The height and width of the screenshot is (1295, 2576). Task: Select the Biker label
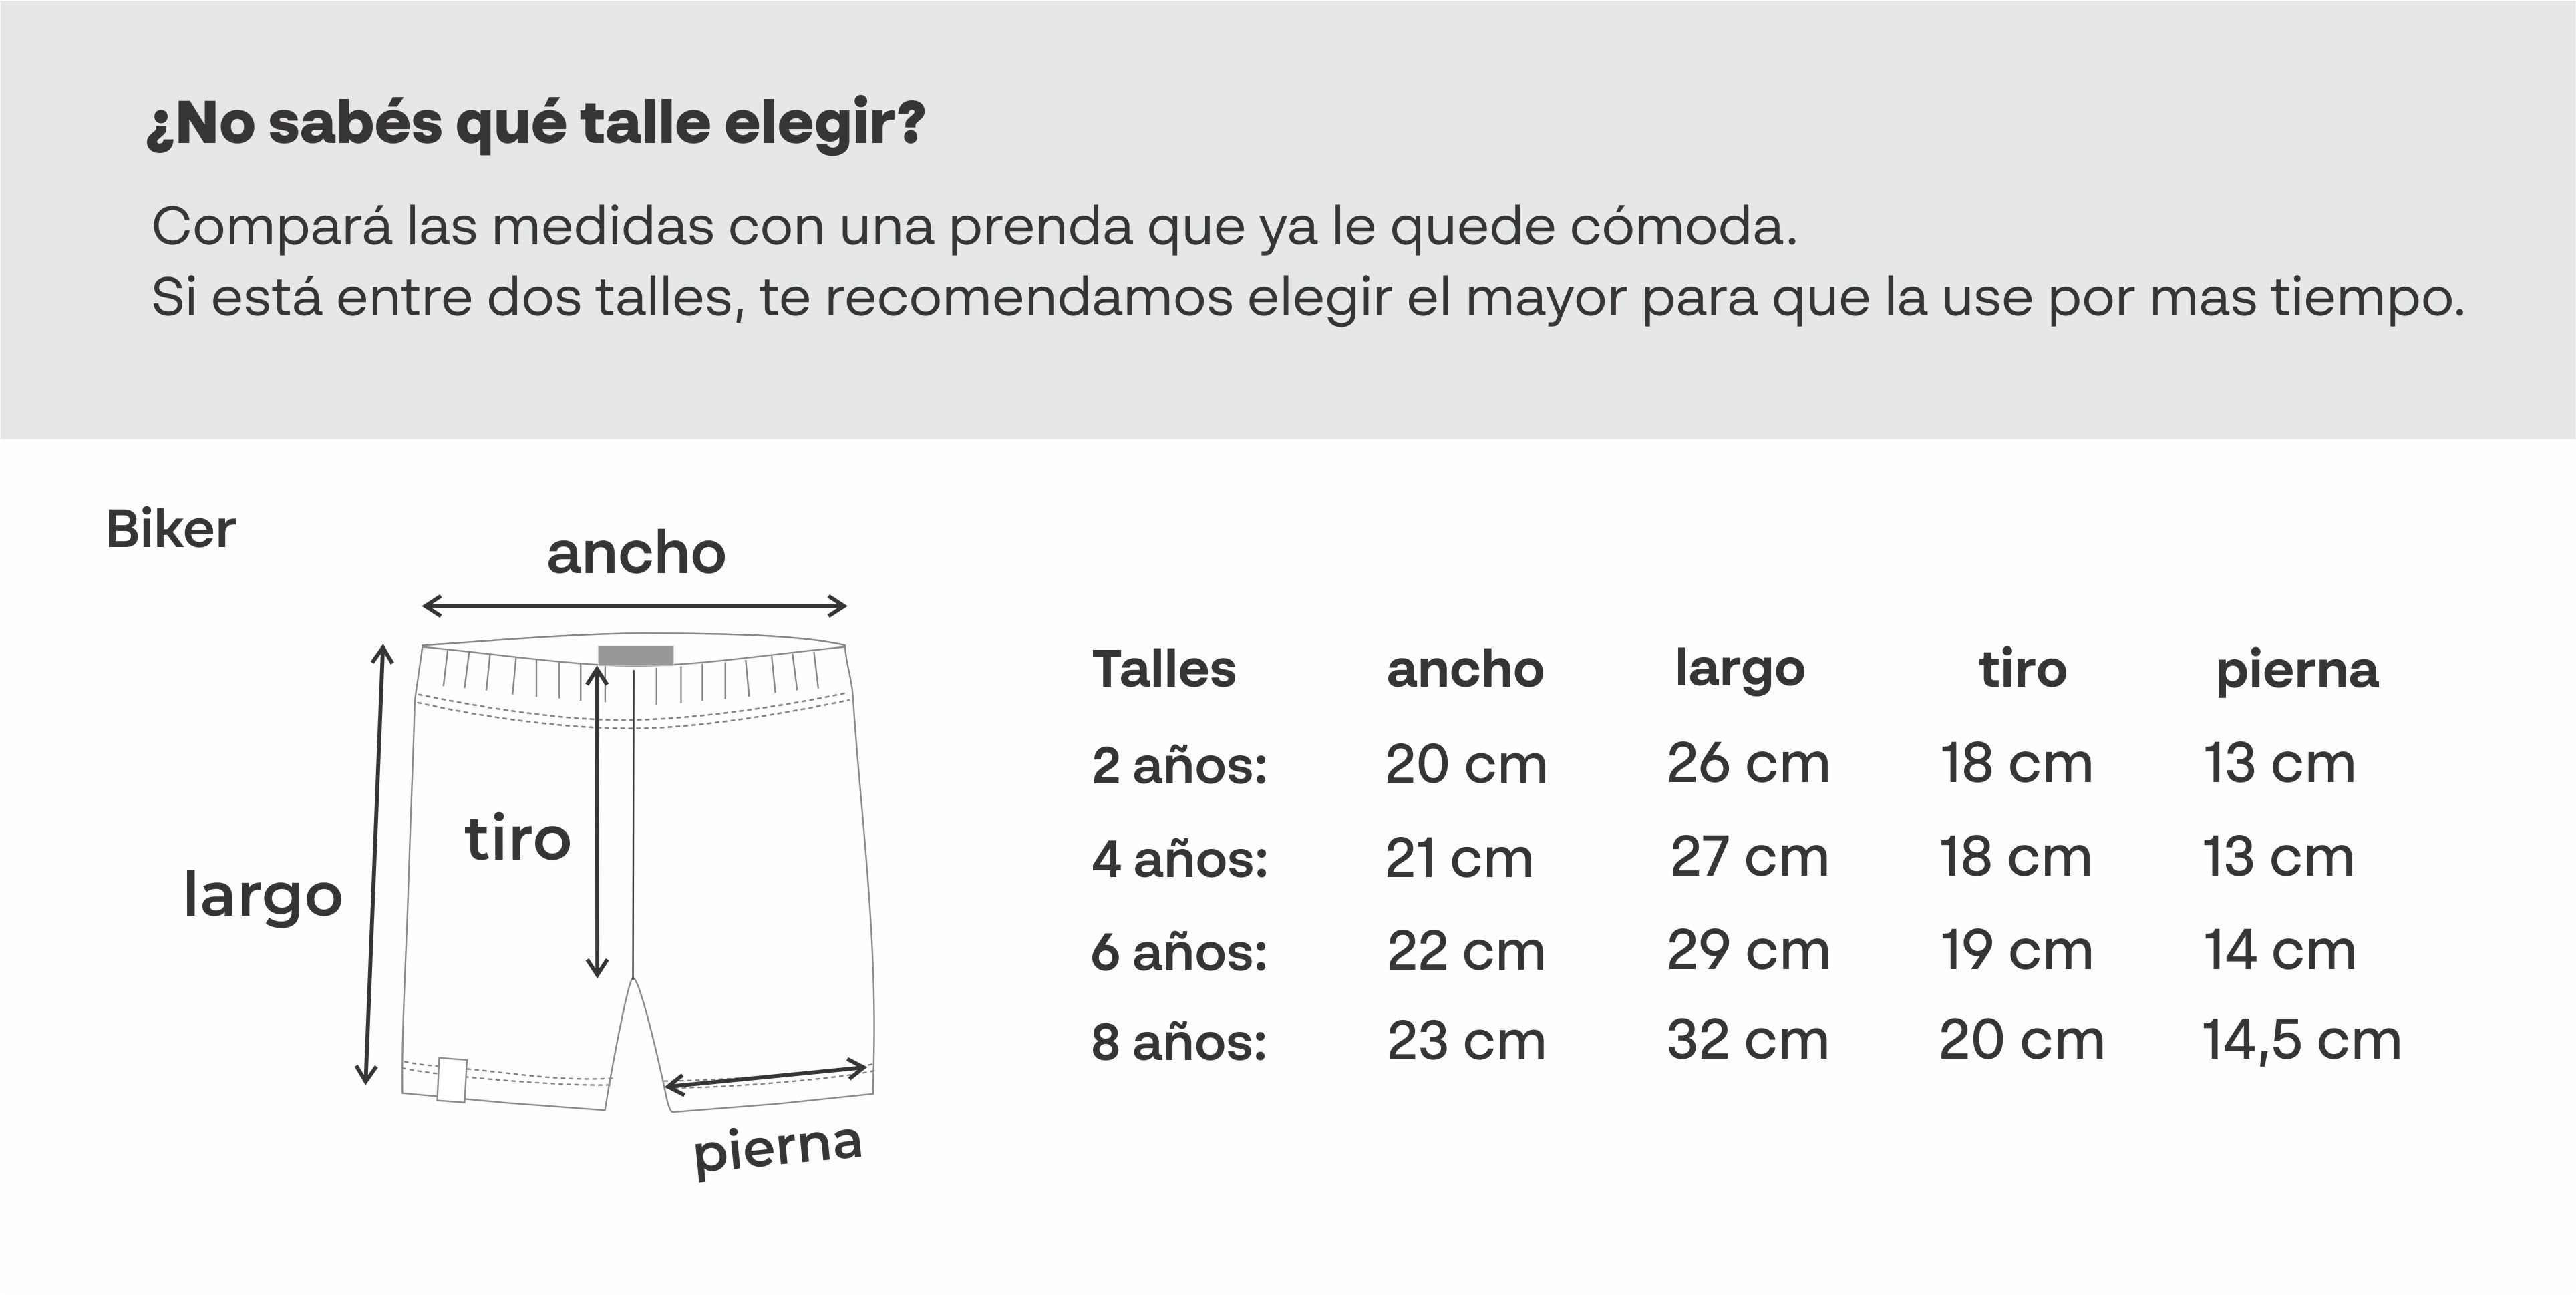click(171, 529)
